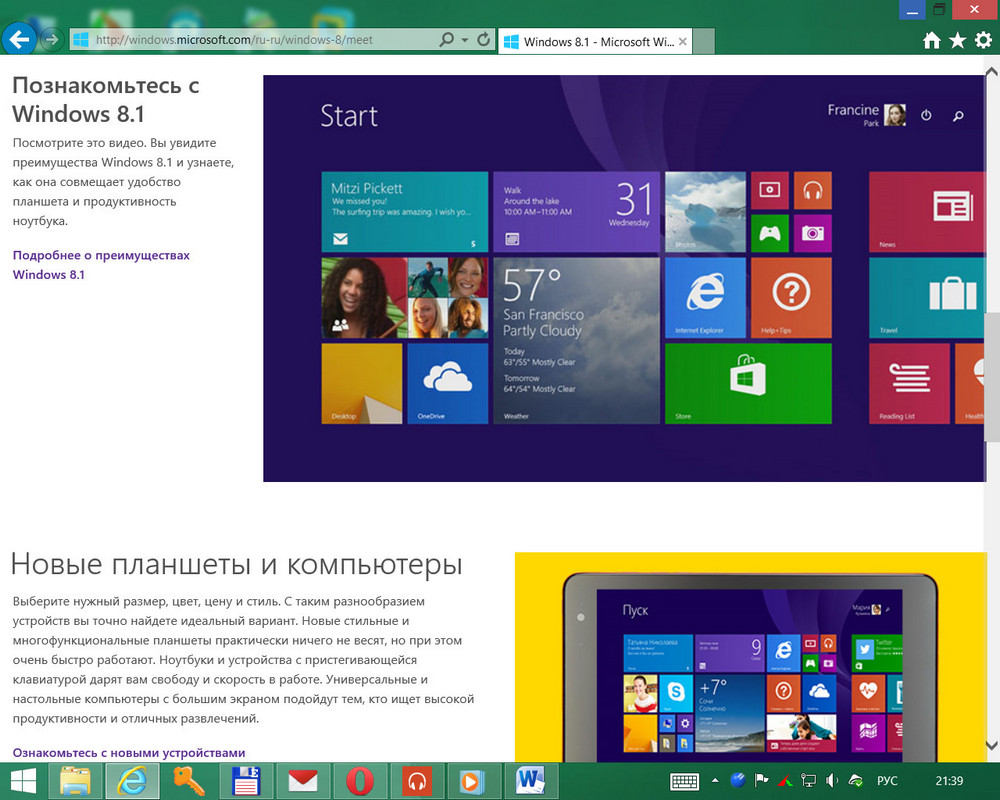Switch input language via РУС indicator

[x=887, y=781]
